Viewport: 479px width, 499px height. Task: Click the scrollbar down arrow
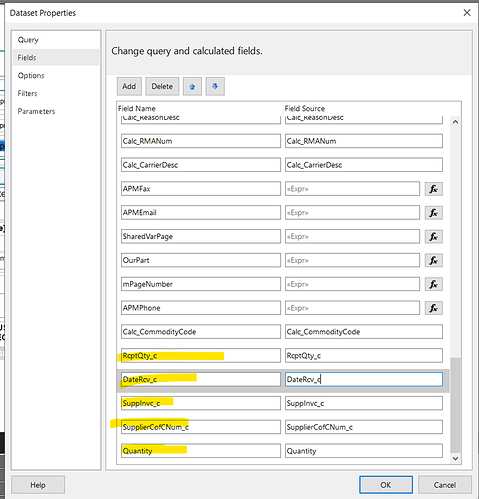455,458
